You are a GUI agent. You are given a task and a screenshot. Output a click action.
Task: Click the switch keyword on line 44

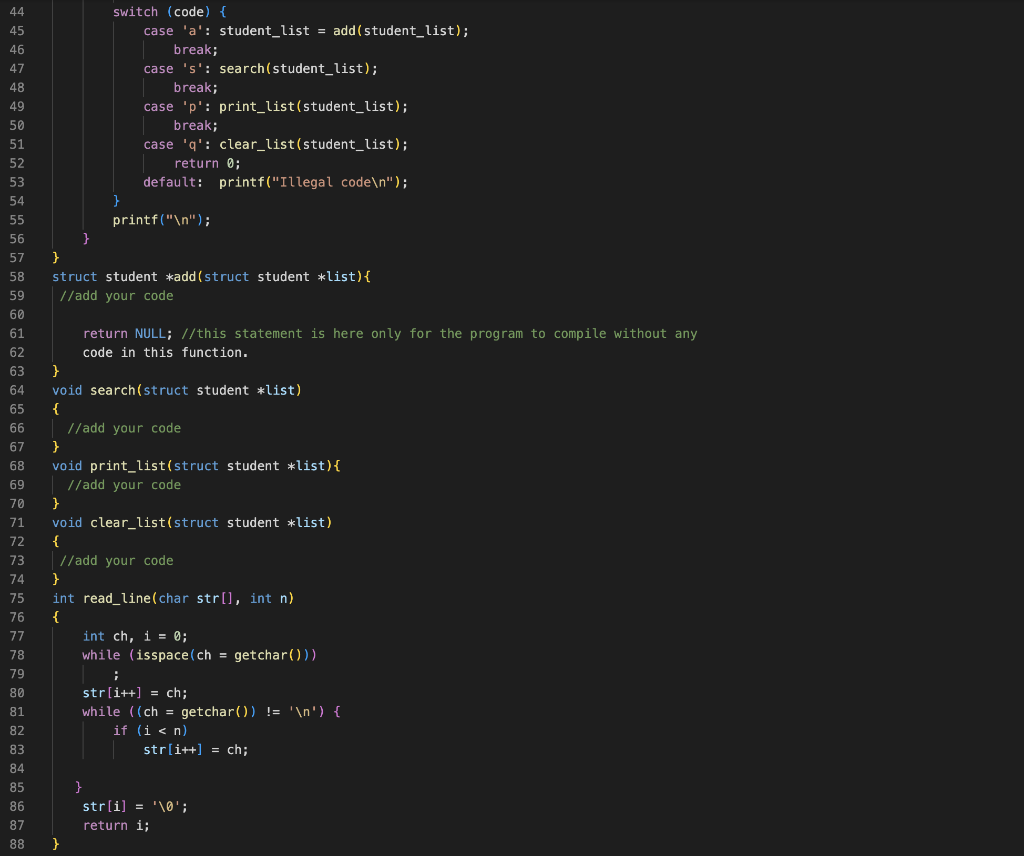135,12
